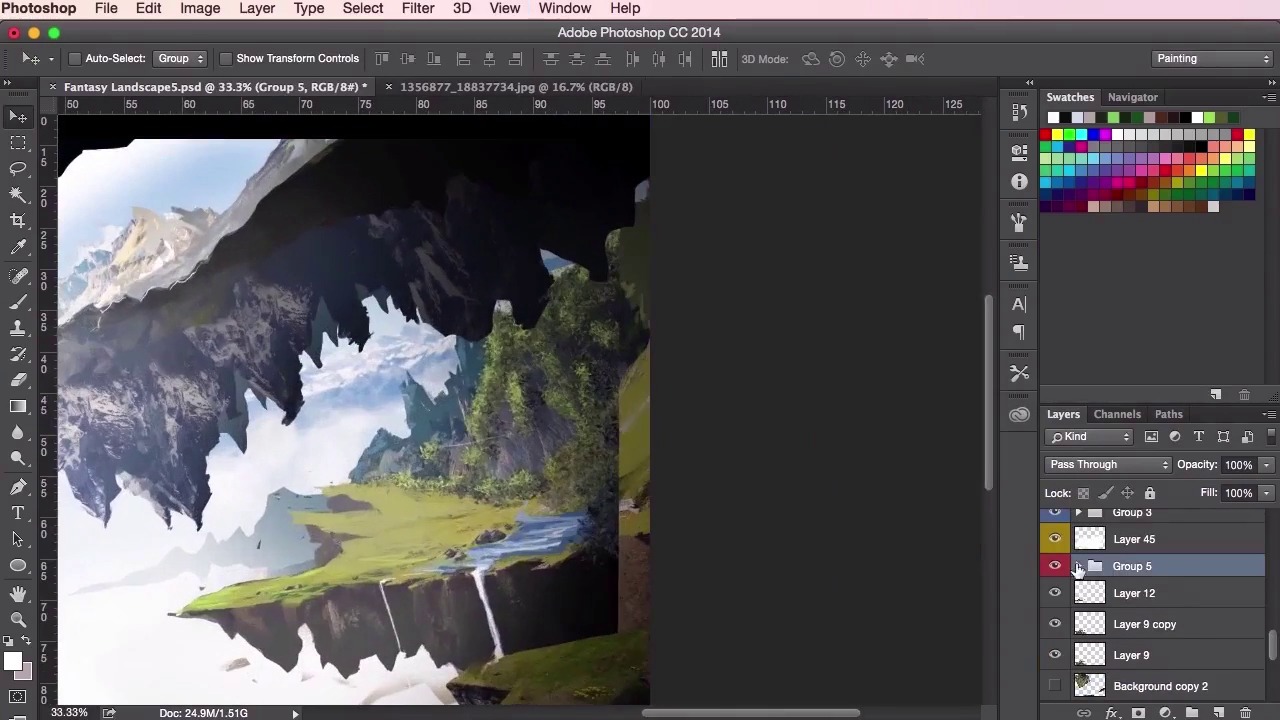Toggle lock transparent pixels

click(x=1083, y=493)
